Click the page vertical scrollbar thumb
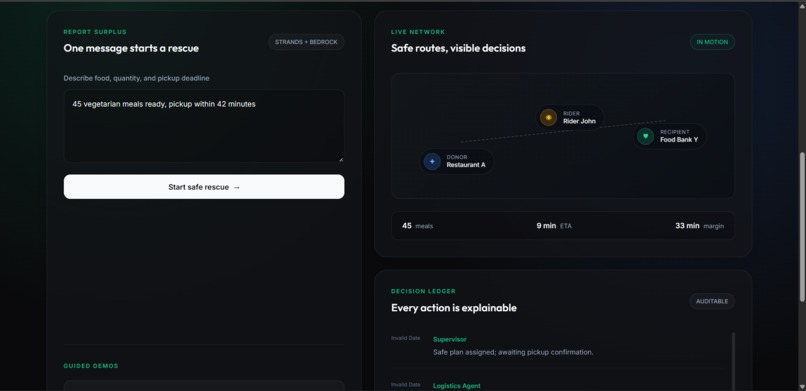Screen dimensions: 806x391 click(802, 226)
